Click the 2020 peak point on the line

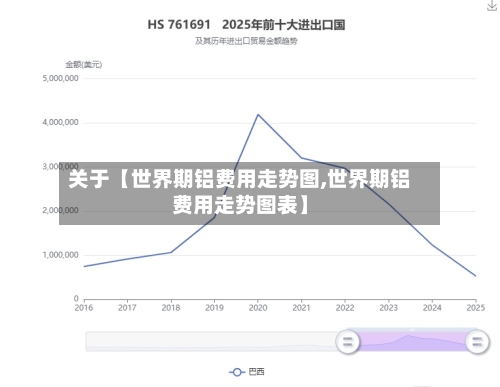tap(258, 115)
